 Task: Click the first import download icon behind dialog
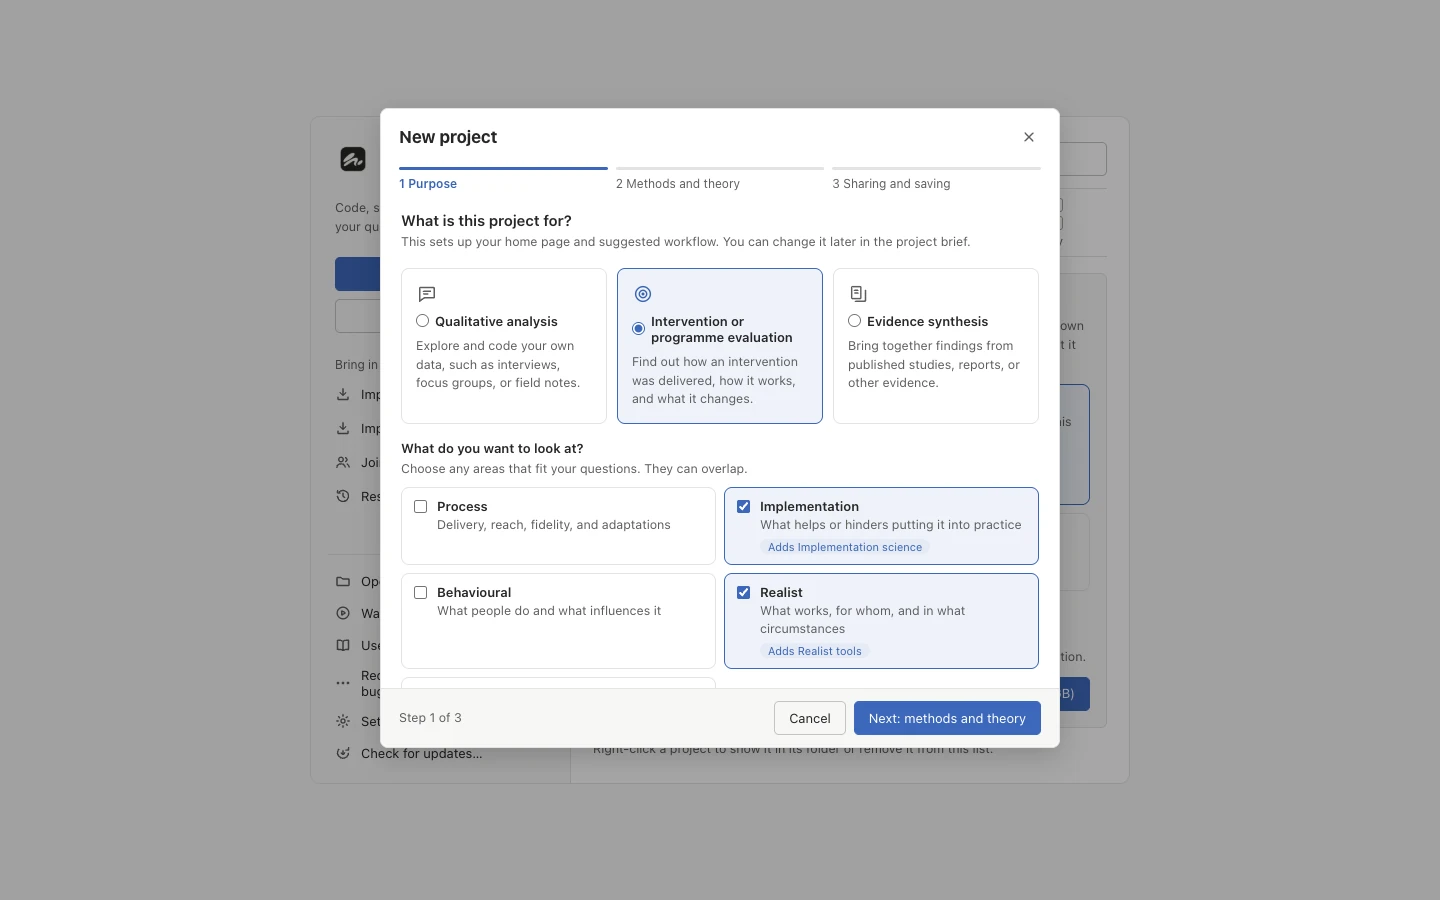[343, 395]
